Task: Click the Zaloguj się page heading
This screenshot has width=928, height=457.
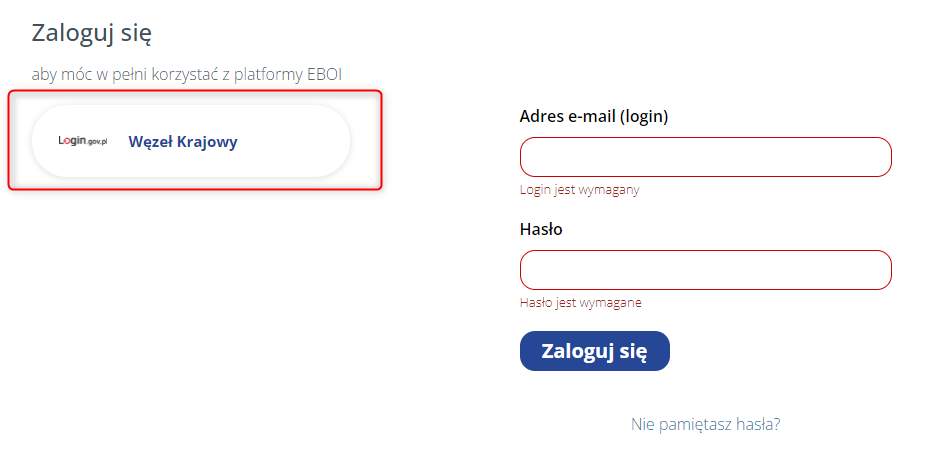Action: [x=92, y=33]
